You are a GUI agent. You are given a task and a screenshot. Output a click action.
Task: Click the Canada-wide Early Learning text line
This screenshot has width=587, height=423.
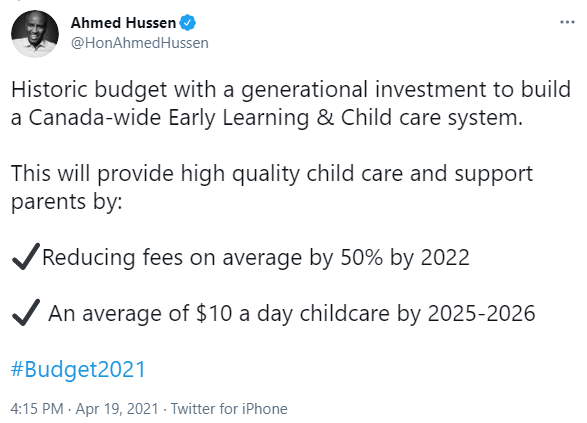[267, 118]
